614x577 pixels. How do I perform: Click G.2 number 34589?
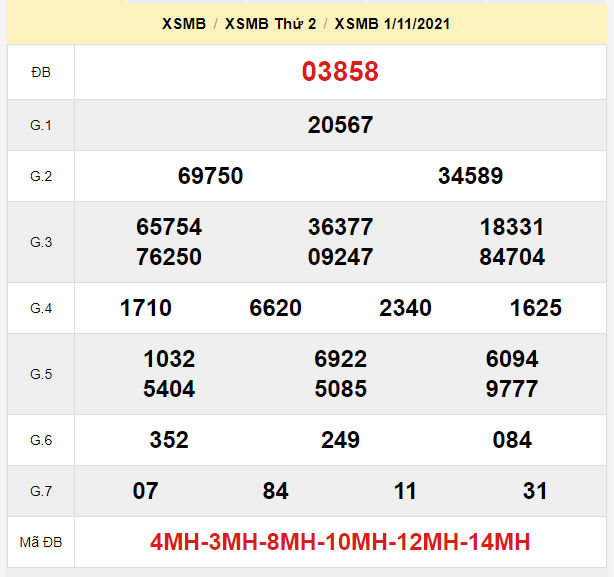pyautogui.click(x=470, y=176)
